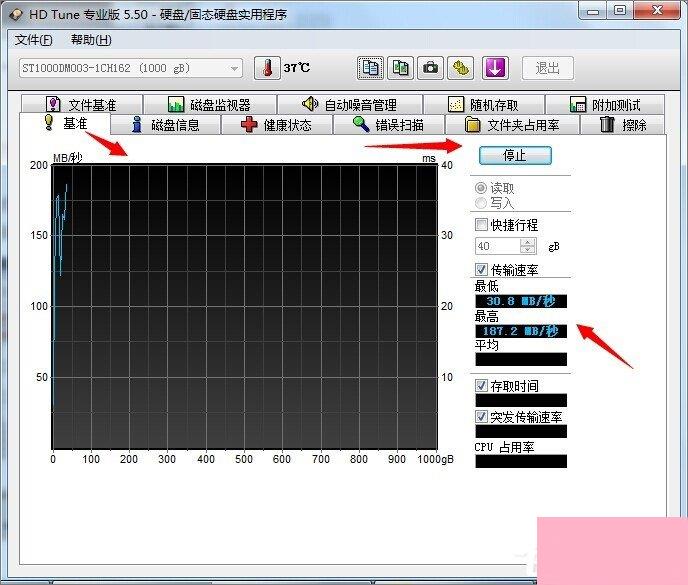Click the 40 gB short stroke input field
The width and height of the screenshot is (688, 585).
coord(497,246)
